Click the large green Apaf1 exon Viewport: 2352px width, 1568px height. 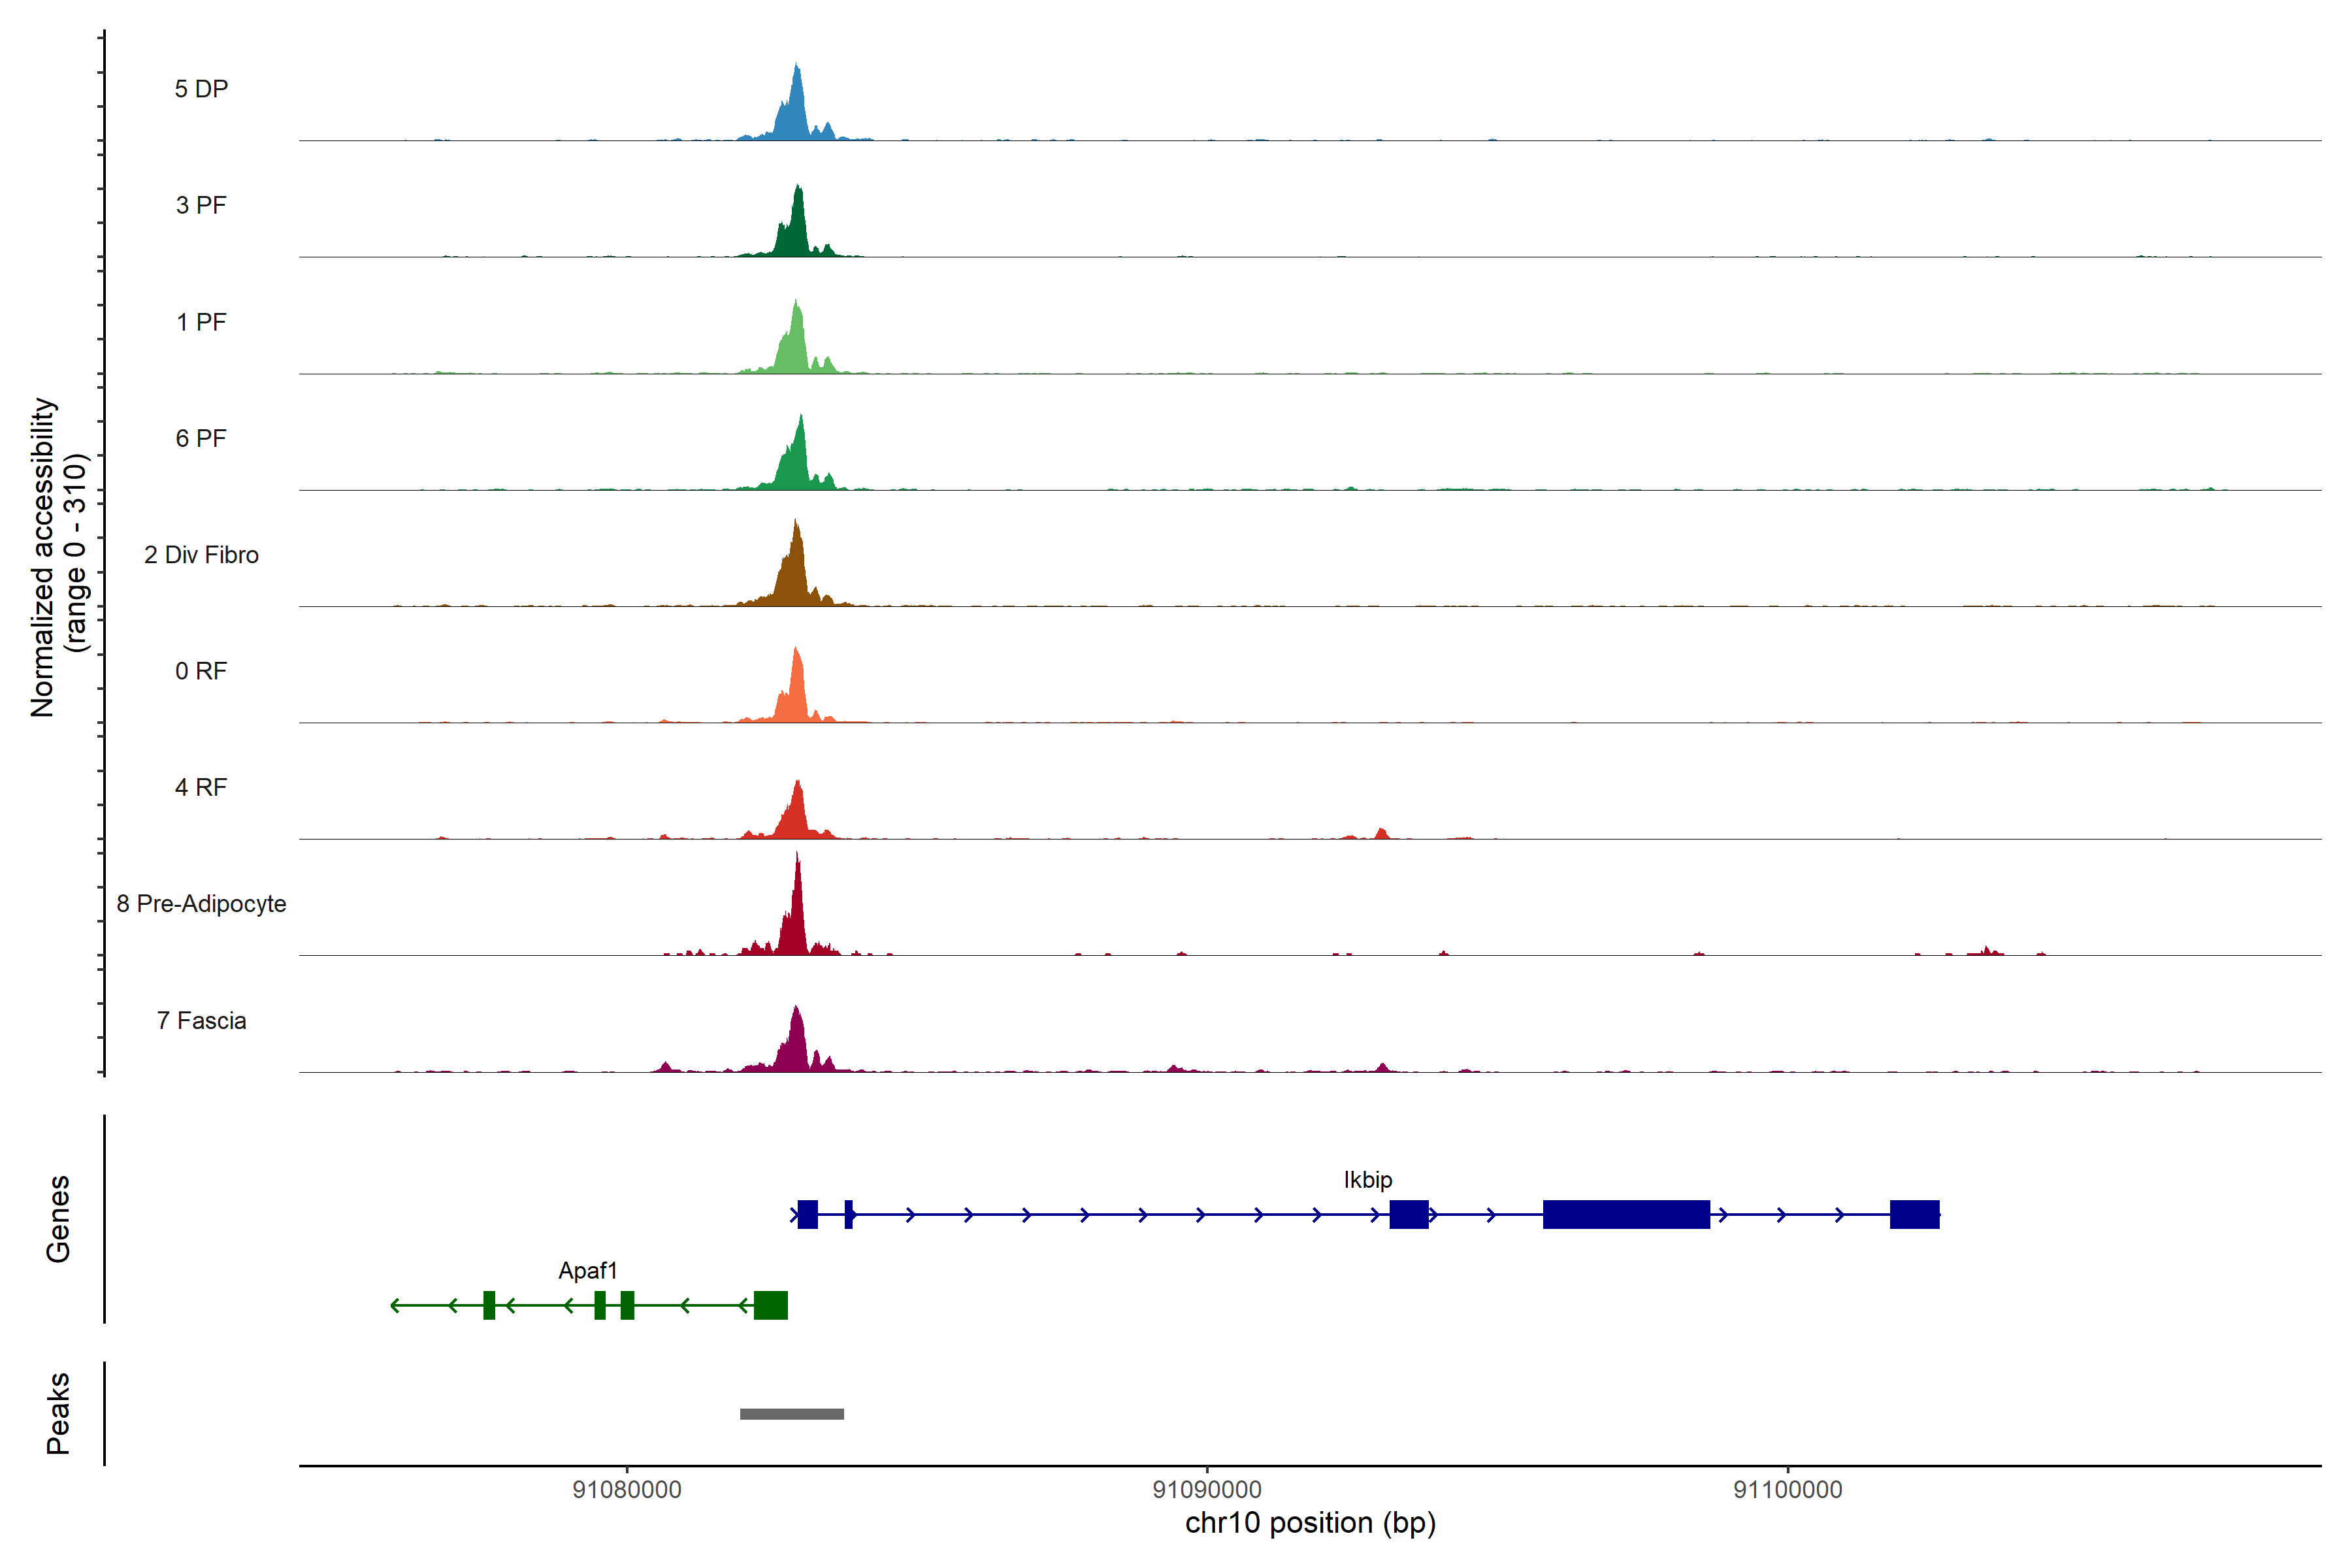click(770, 1305)
